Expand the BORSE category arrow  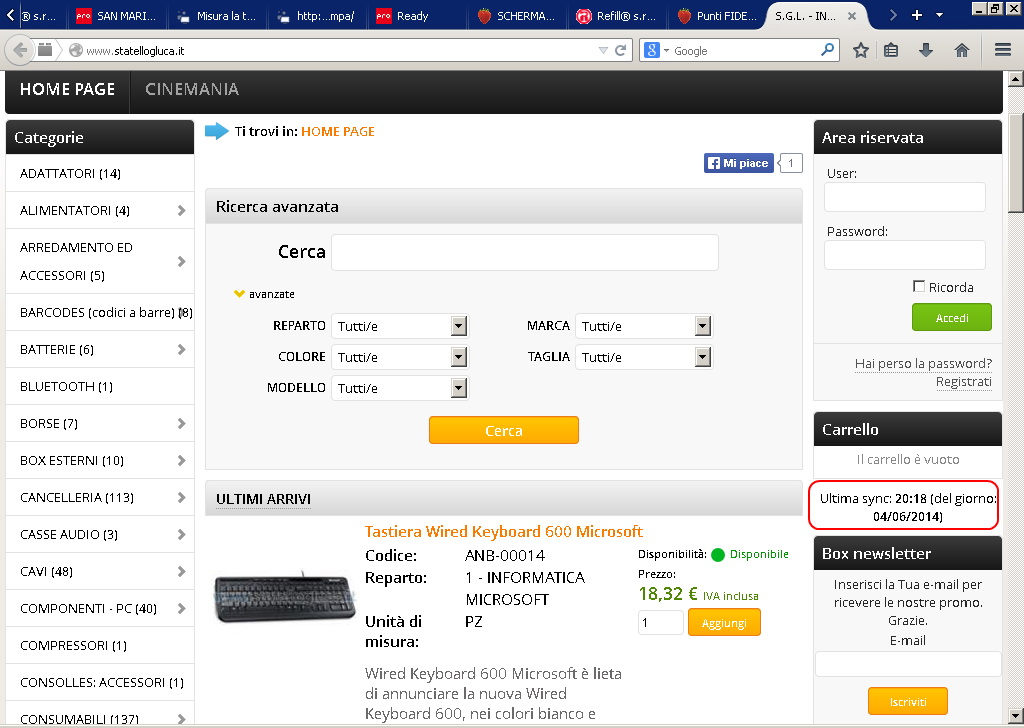pyautogui.click(x=182, y=423)
